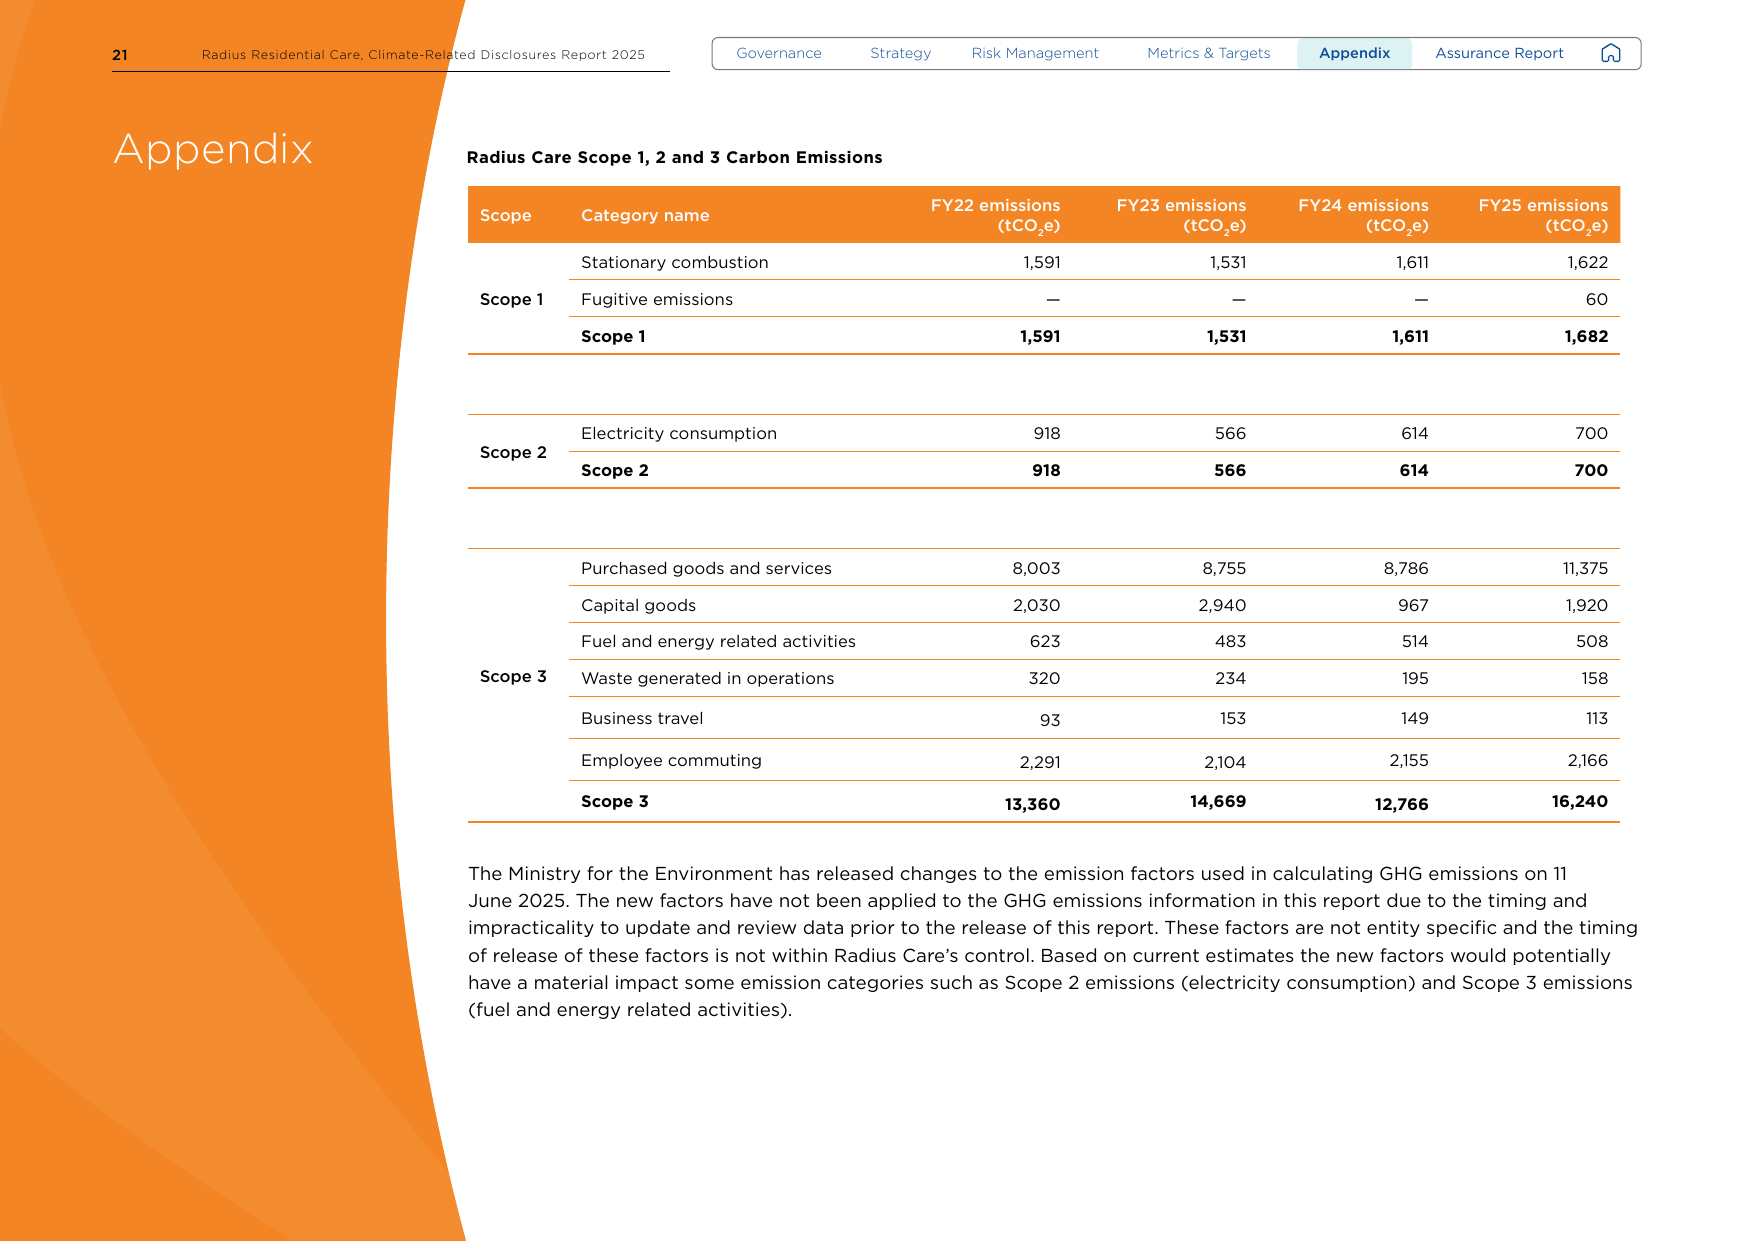This screenshot has height=1241, width=1754.
Task: Click the Ministry for the Environment paragraph
Action: click(1052, 941)
